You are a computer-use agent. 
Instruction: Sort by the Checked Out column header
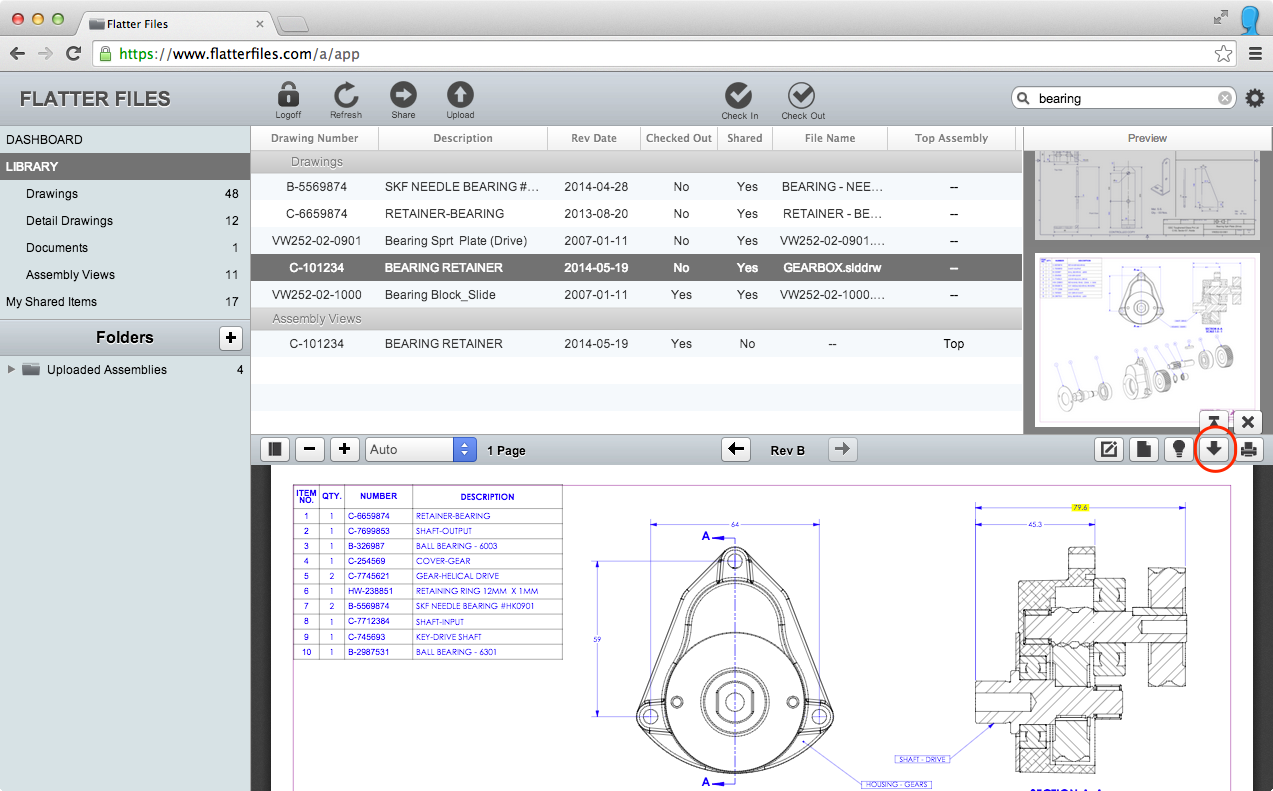[679, 138]
